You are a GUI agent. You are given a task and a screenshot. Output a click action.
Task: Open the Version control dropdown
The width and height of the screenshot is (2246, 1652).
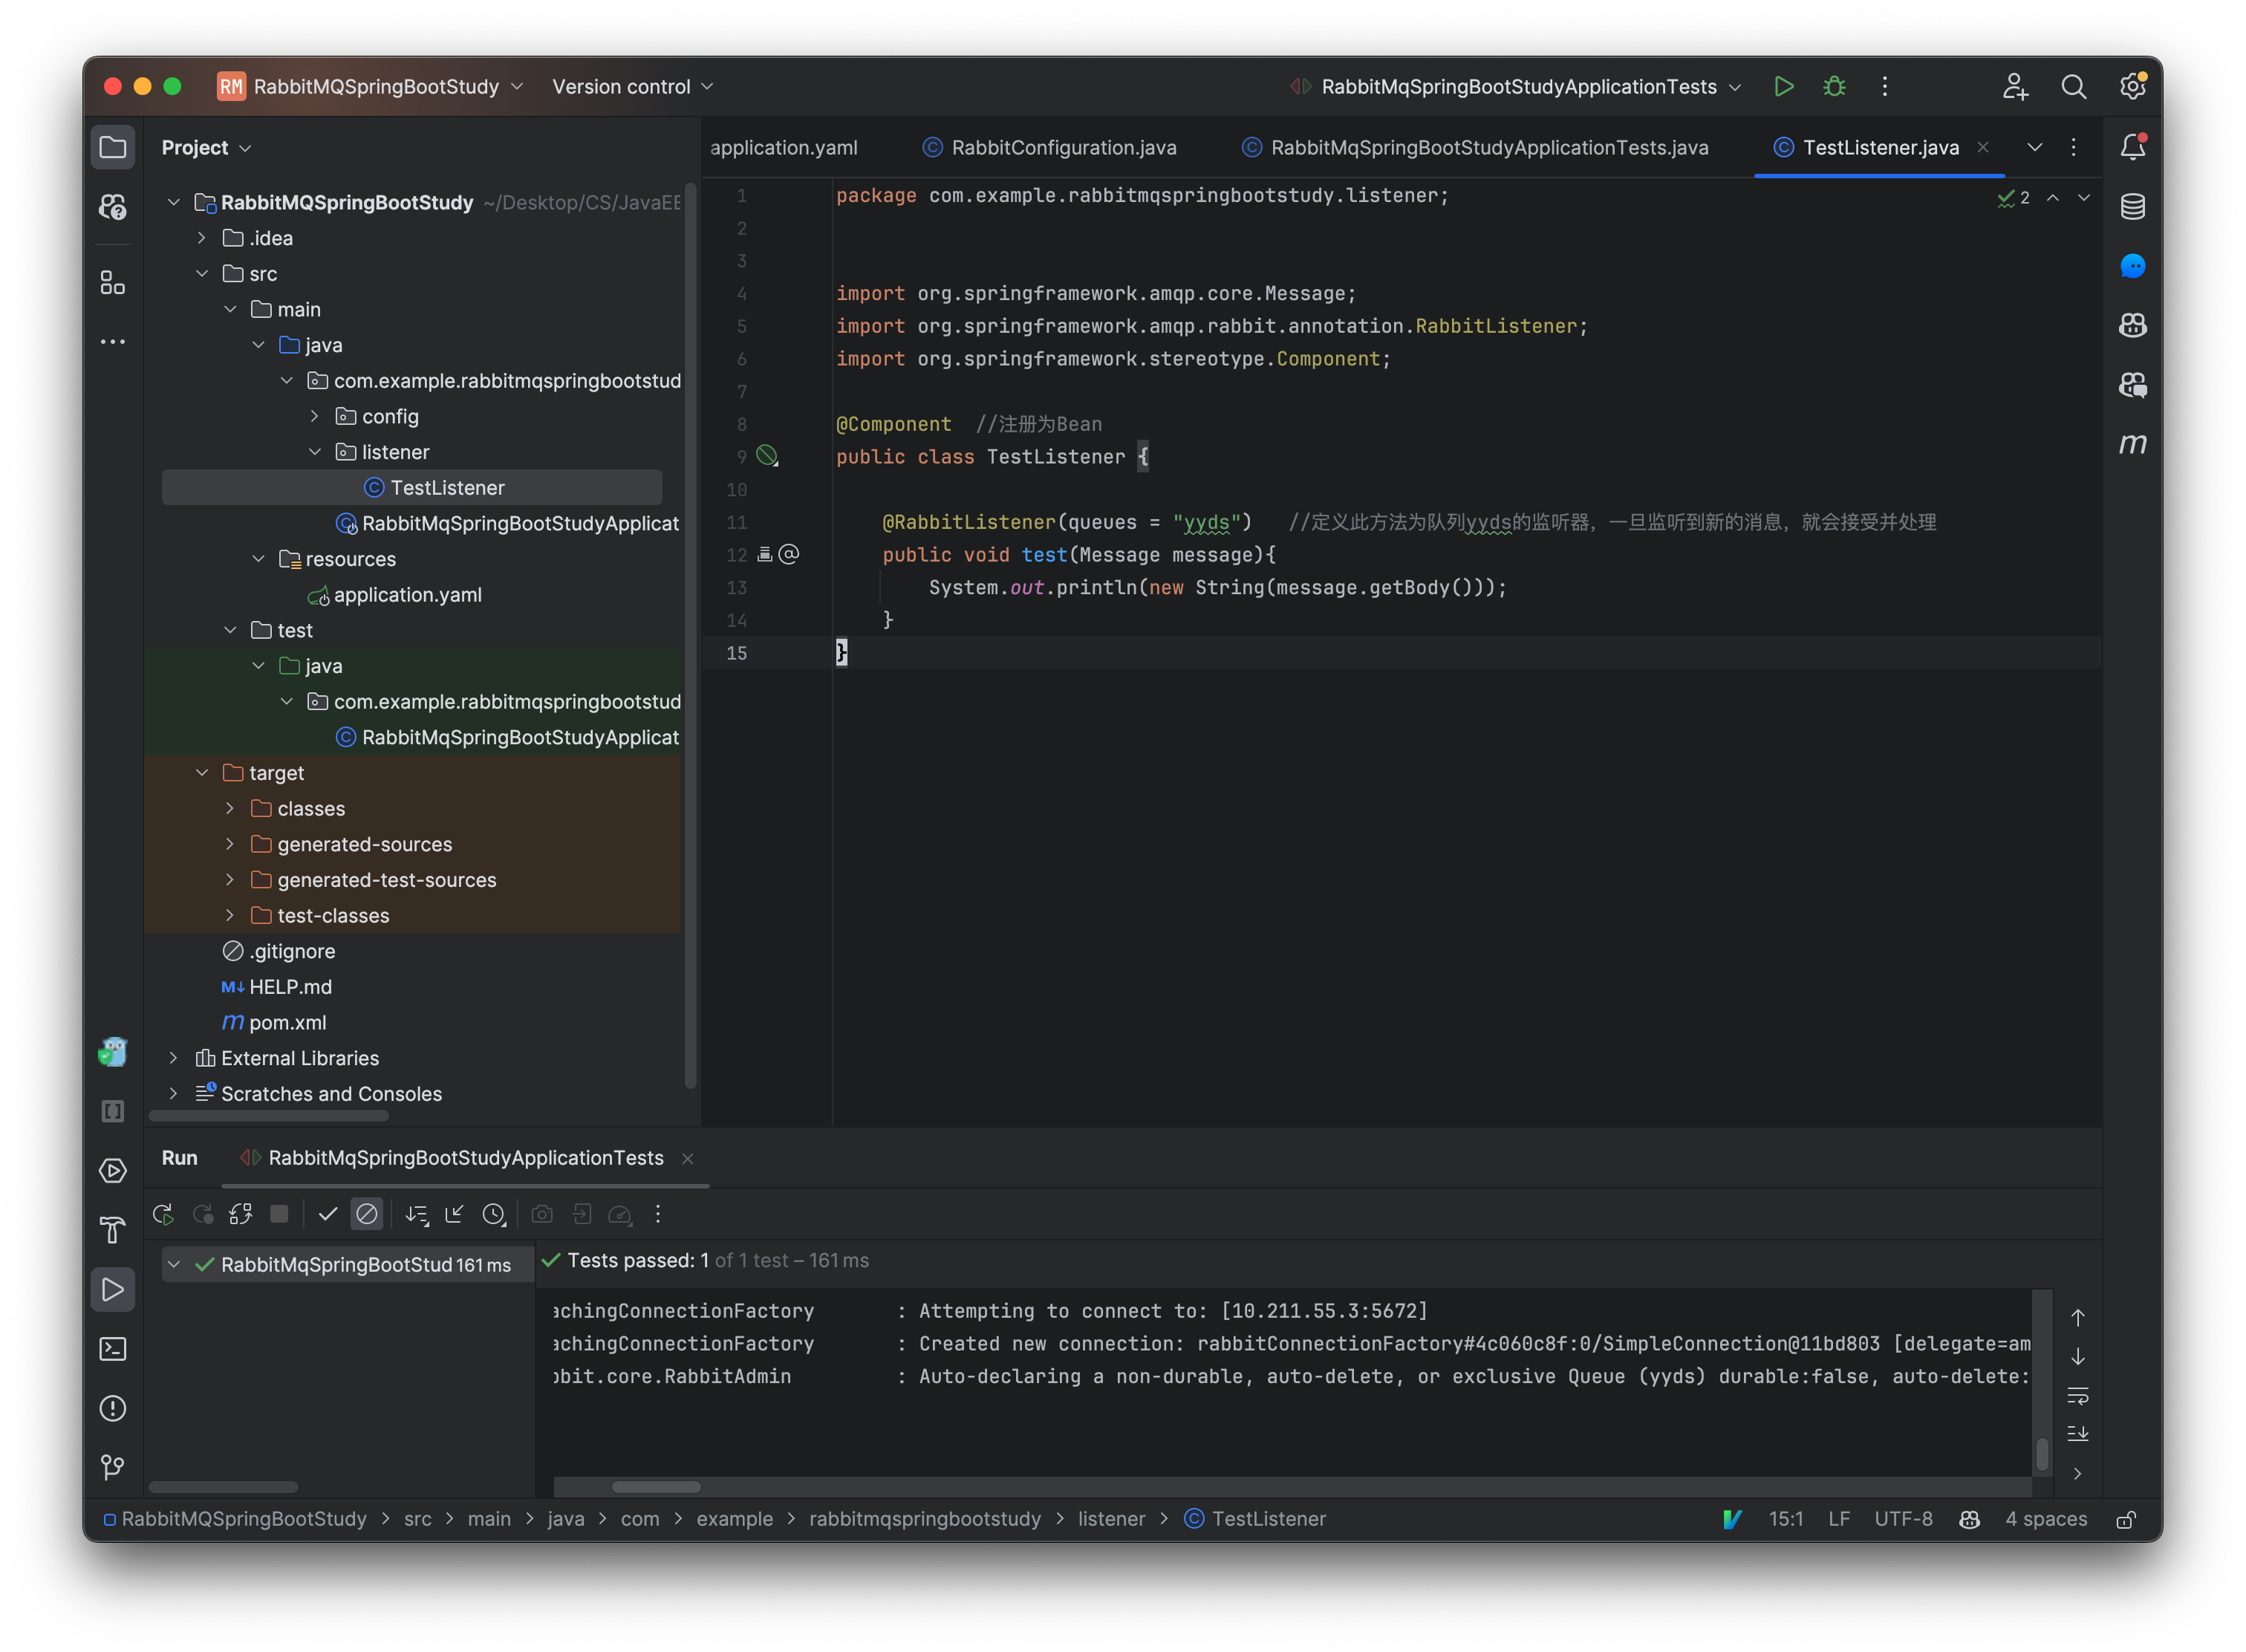pos(632,87)
